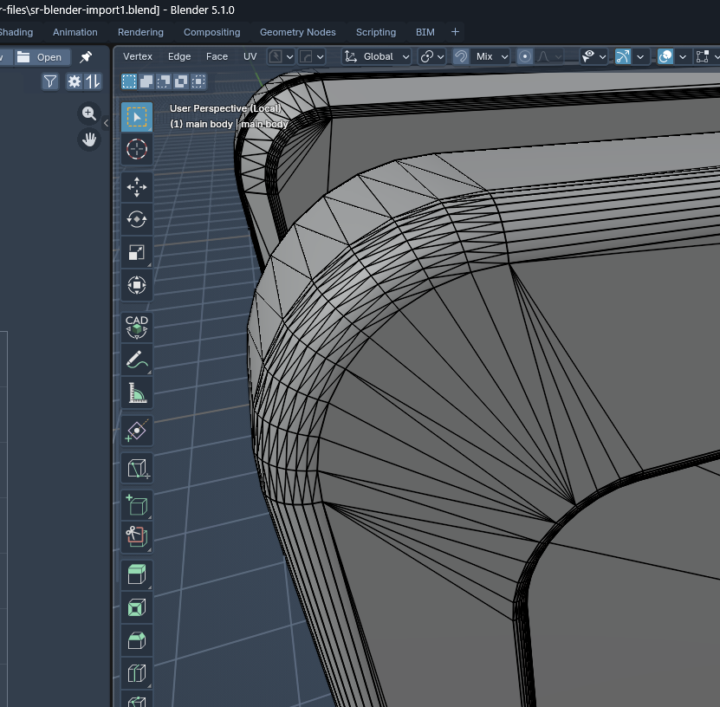Switch to the BIM workspace tab
The image size is (720, 707).
[x=425, y=32]
